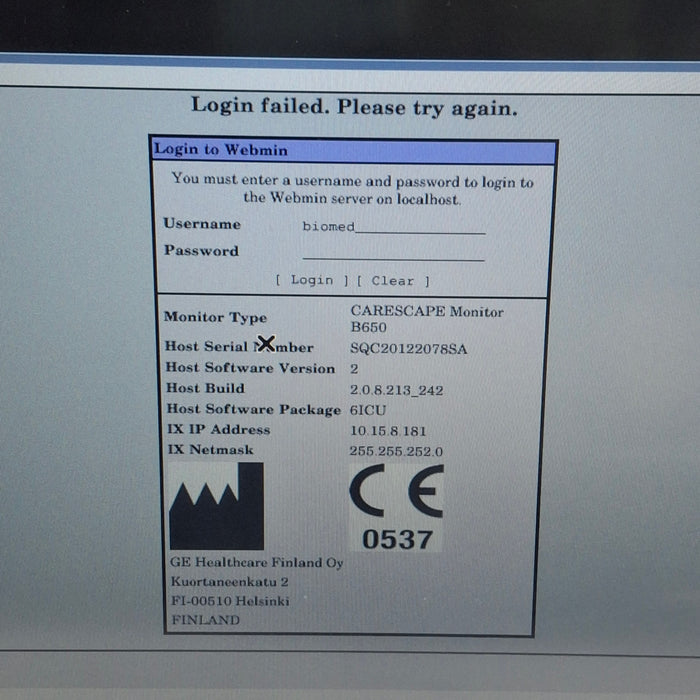The width and height of the screenshot is (700, 700).
Task: Click the host build value 2.0.8.213_242
Action: coord(394,389)
